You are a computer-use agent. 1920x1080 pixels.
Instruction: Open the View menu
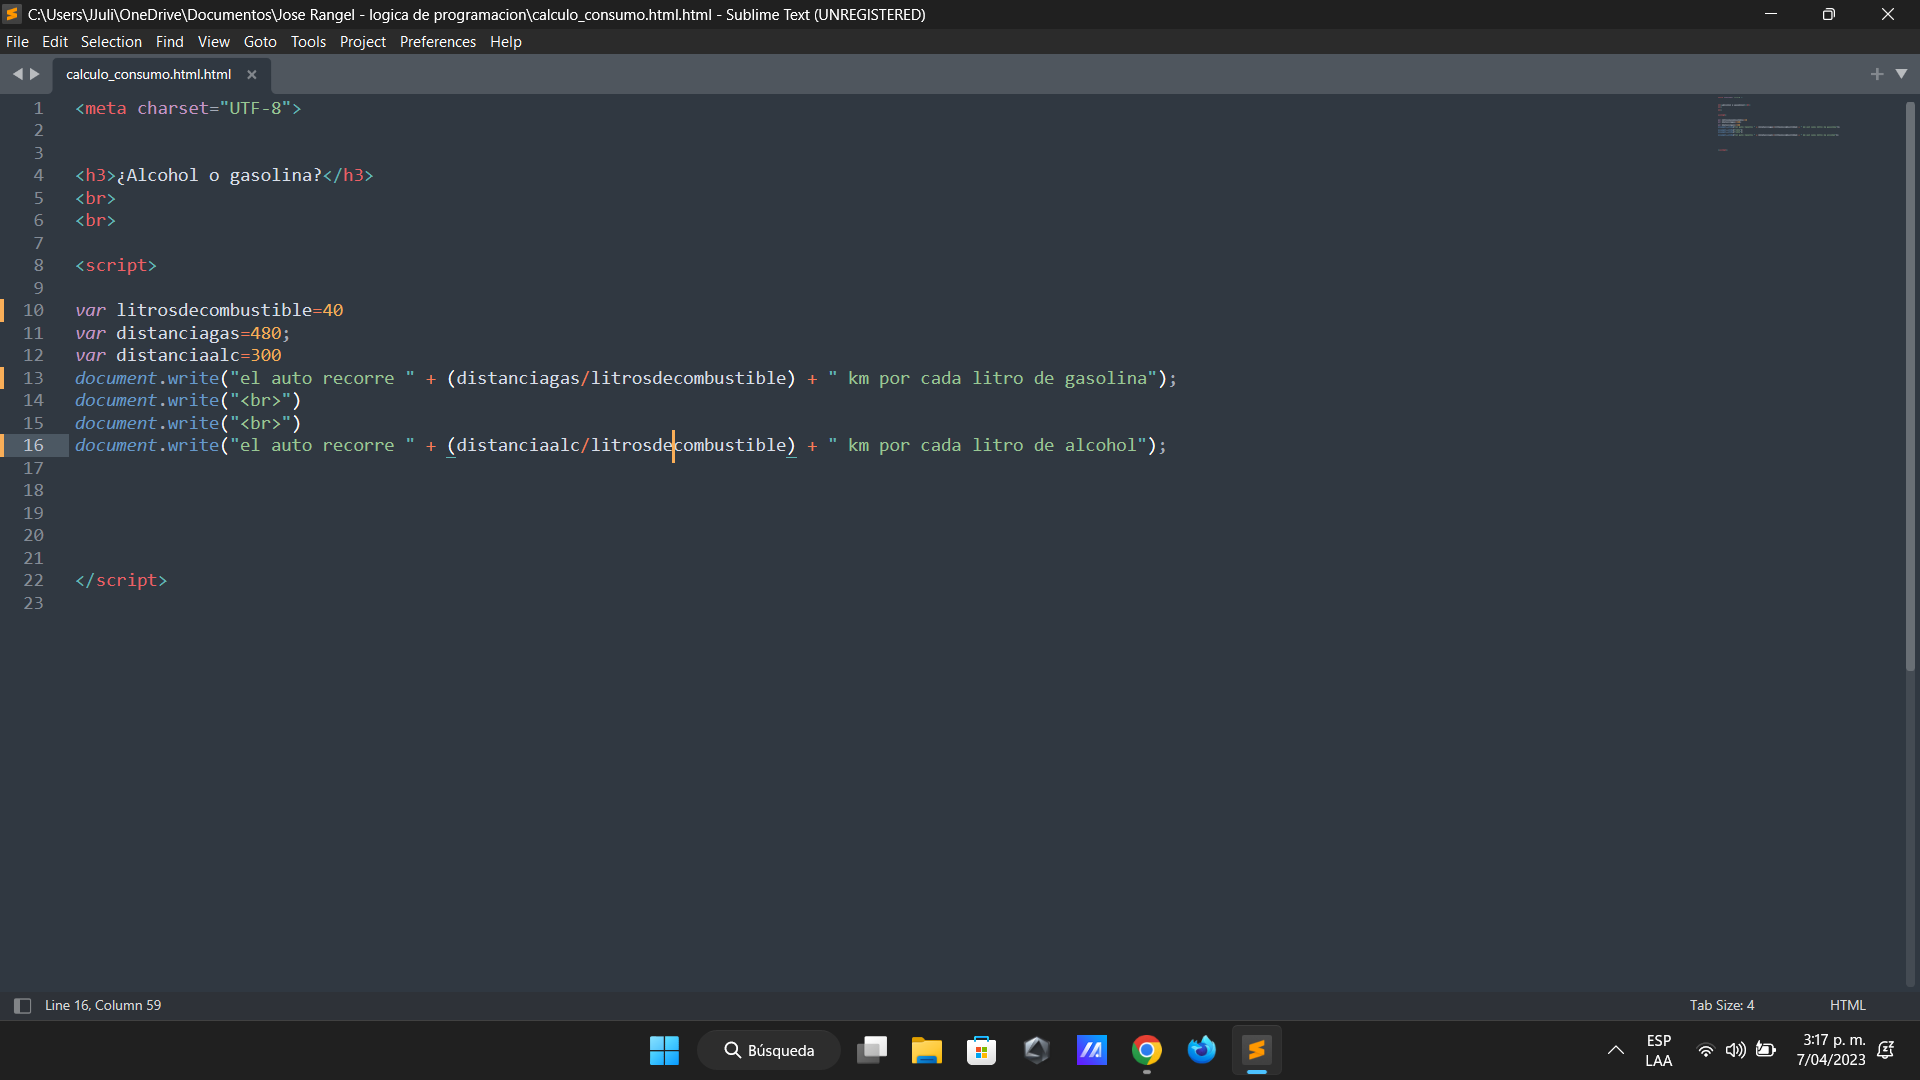pyautogui.click(x=213, y=42)
